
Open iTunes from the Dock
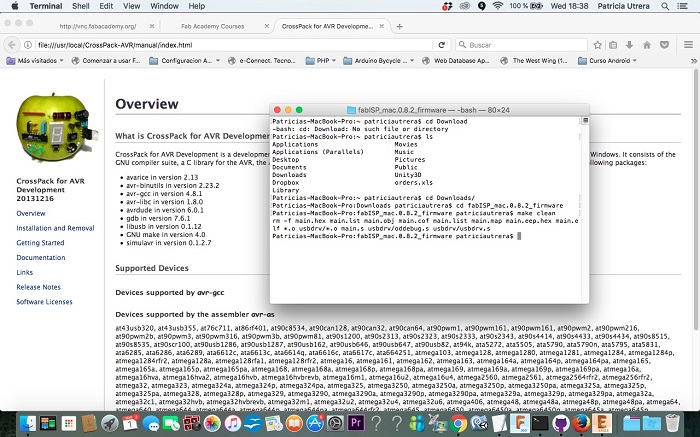coord(233,423)
